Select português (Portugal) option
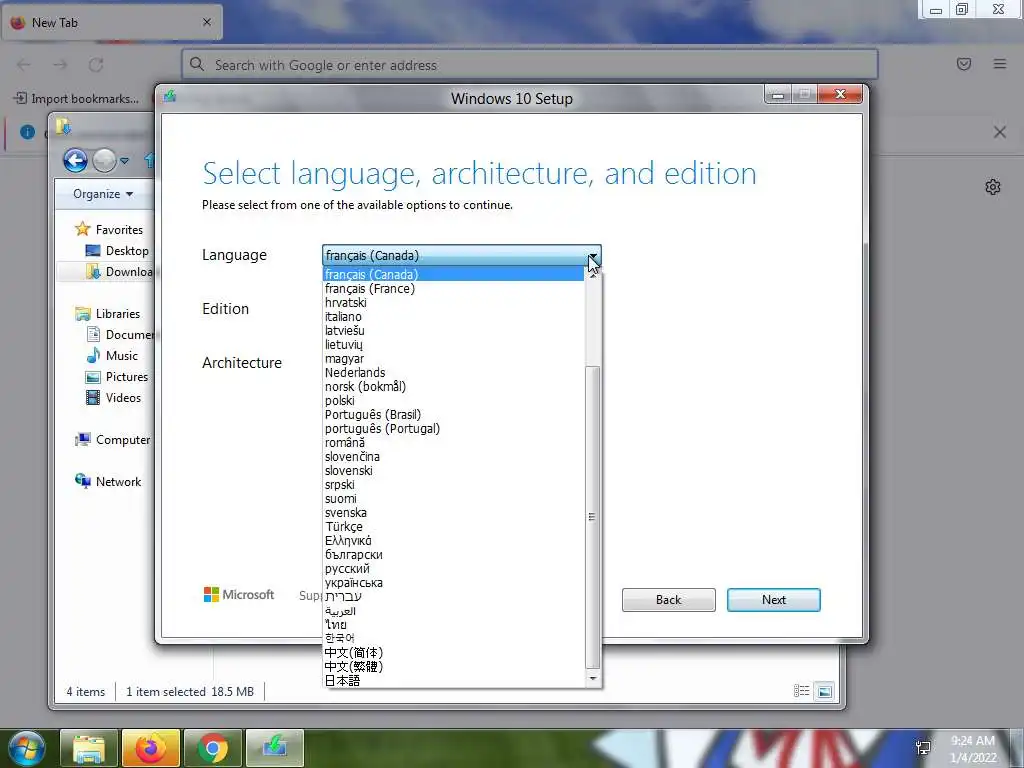 coord(454,428)
